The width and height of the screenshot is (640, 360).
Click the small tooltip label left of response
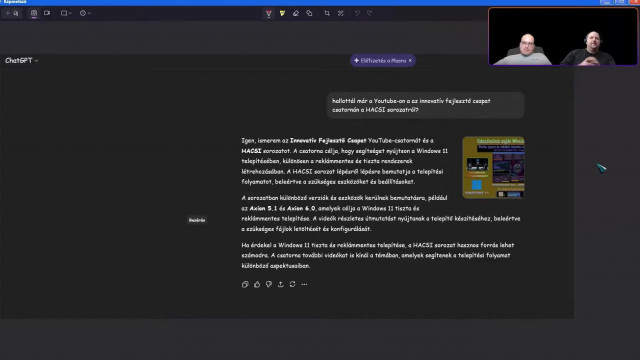pos(197,220)
